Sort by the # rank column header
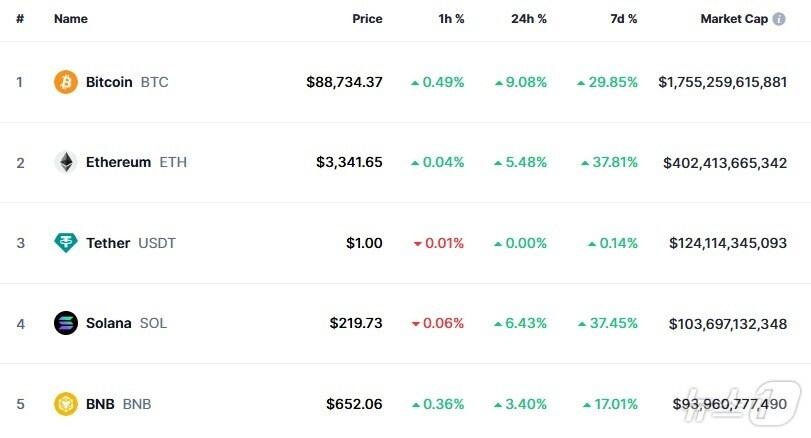The height and width of the screenshot is (438, 811). point(19,19)
